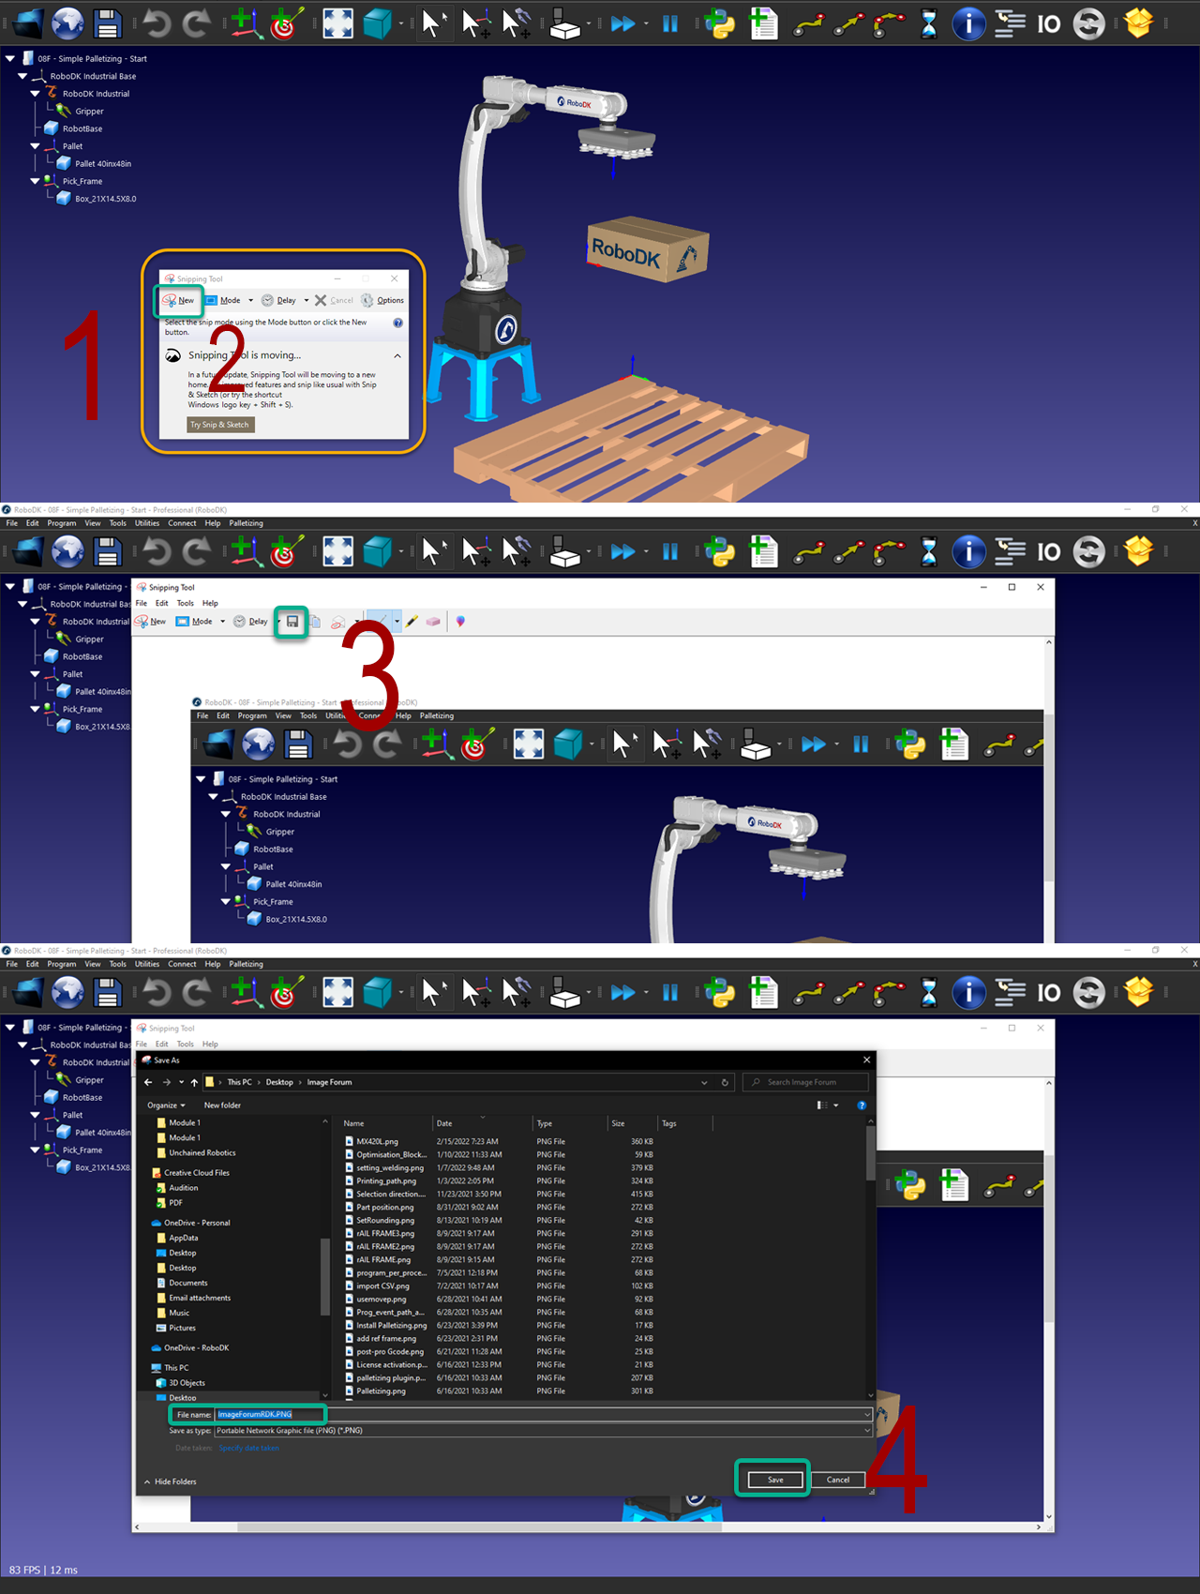The image size is (1200, 1594).
Task: Click the Search Image Forum field
Action: 805,1082
